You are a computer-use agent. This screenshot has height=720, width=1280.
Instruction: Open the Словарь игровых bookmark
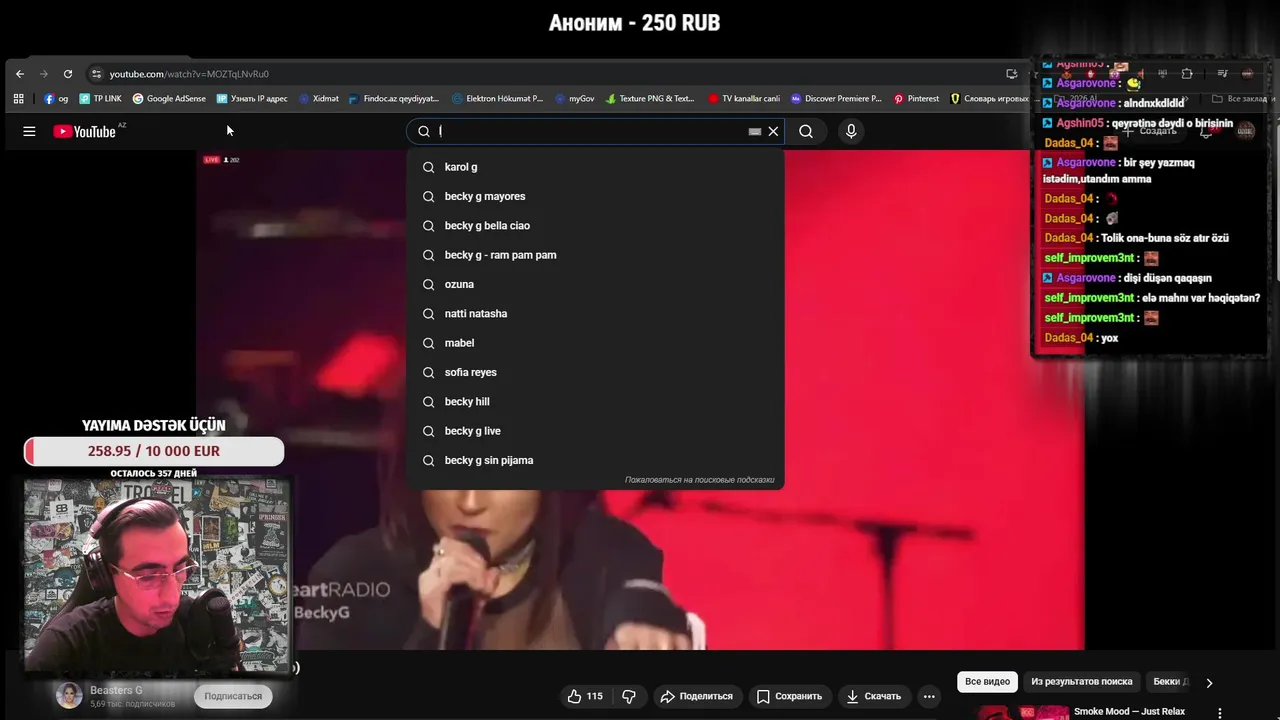click(x=989, y=99)
